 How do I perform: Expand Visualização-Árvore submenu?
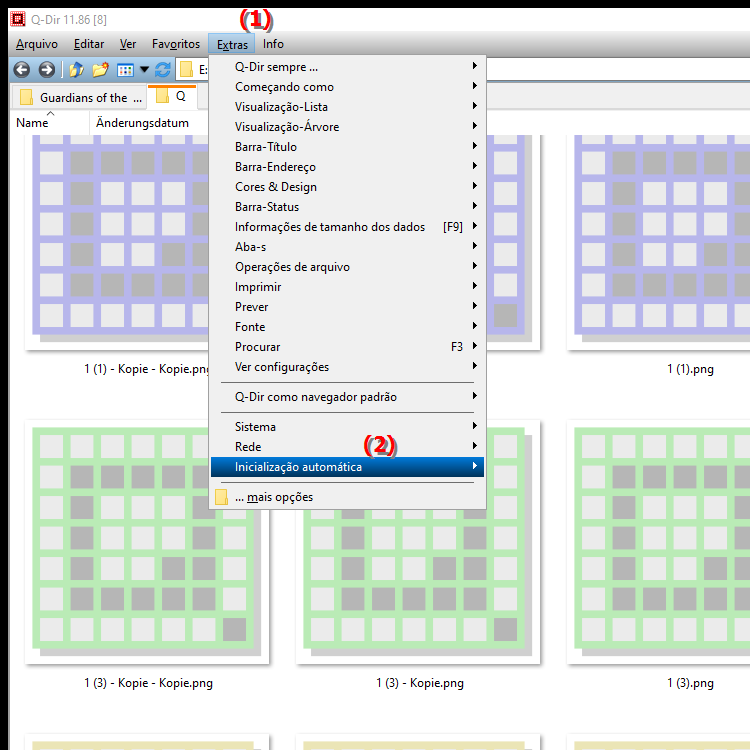coord(347,127)
